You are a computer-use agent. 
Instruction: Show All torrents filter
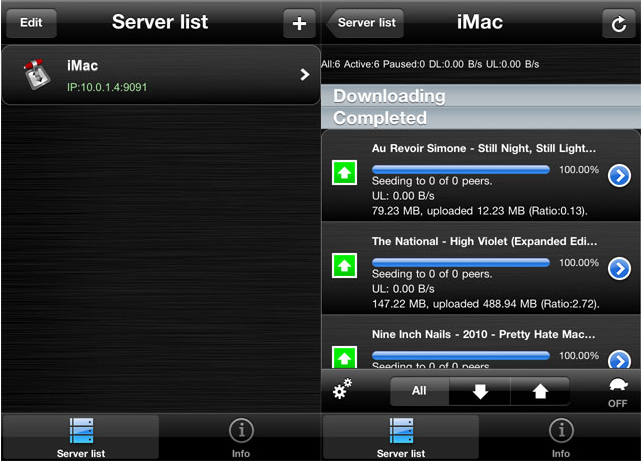click(x=419, y=391)
